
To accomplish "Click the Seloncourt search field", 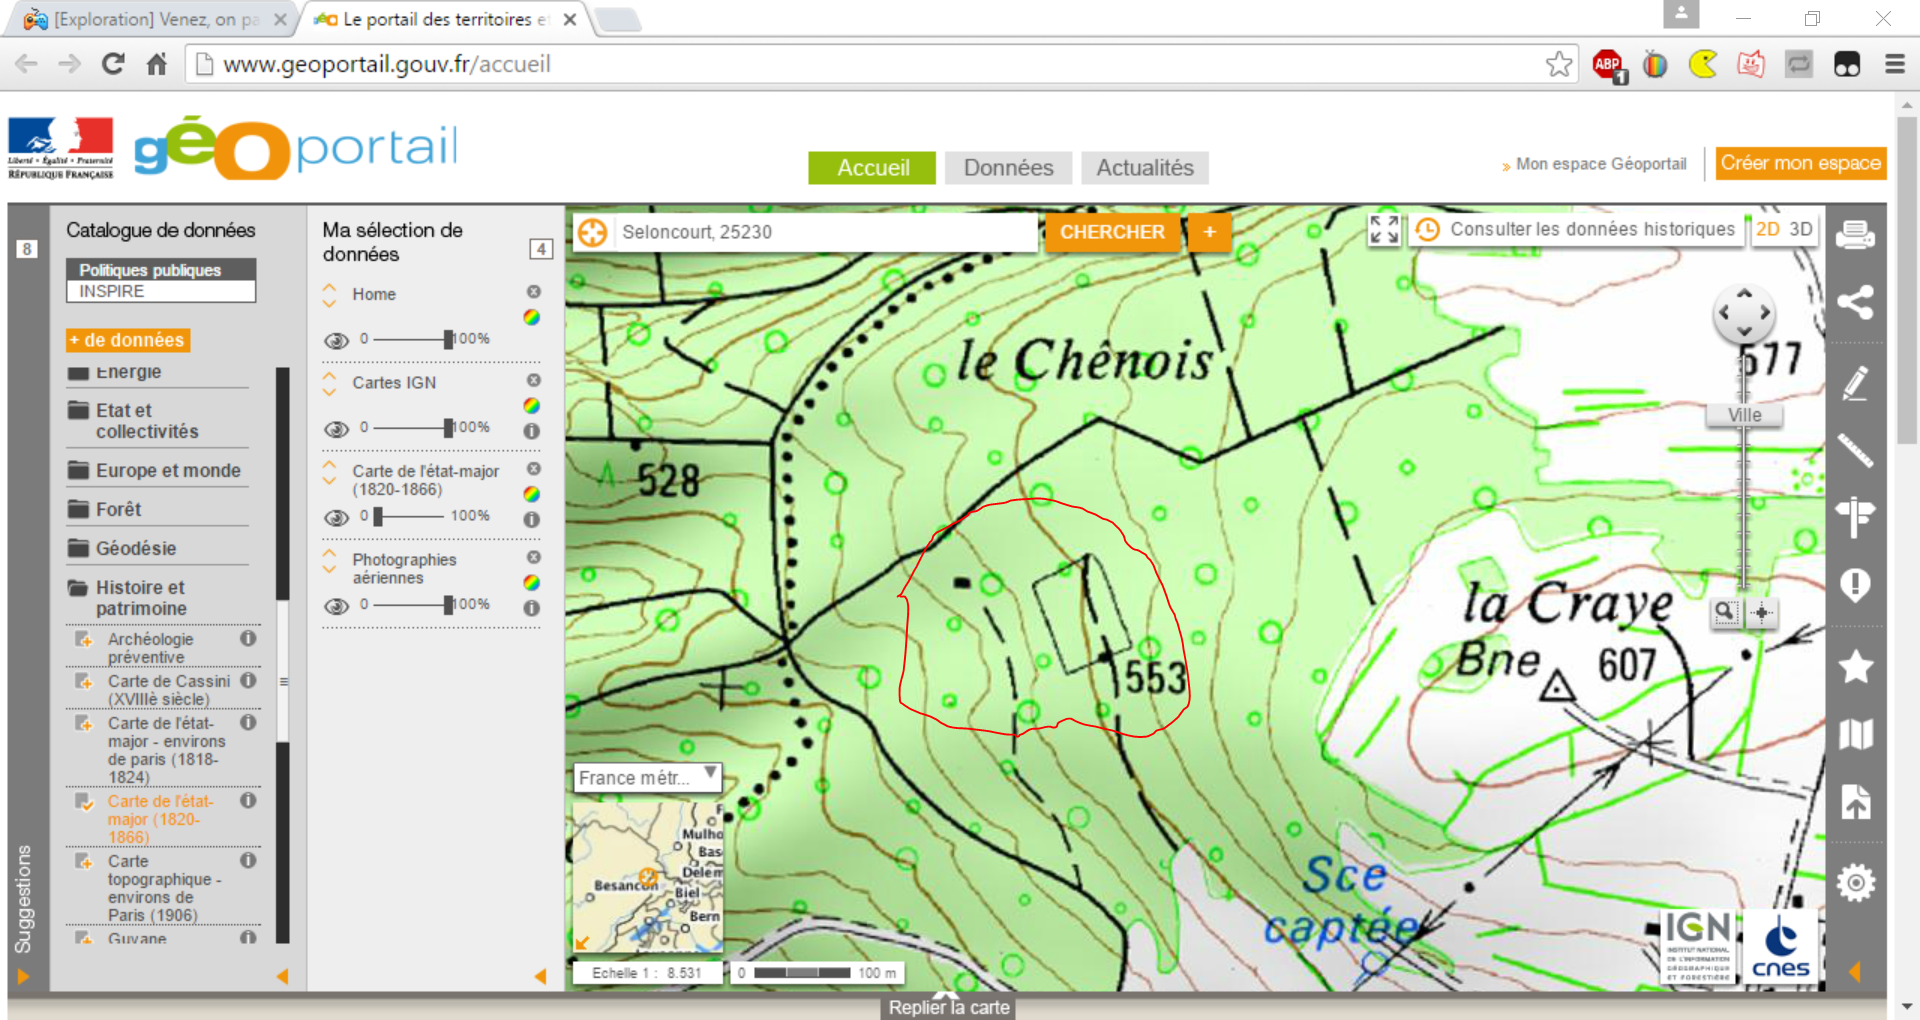I will point(826,232).
